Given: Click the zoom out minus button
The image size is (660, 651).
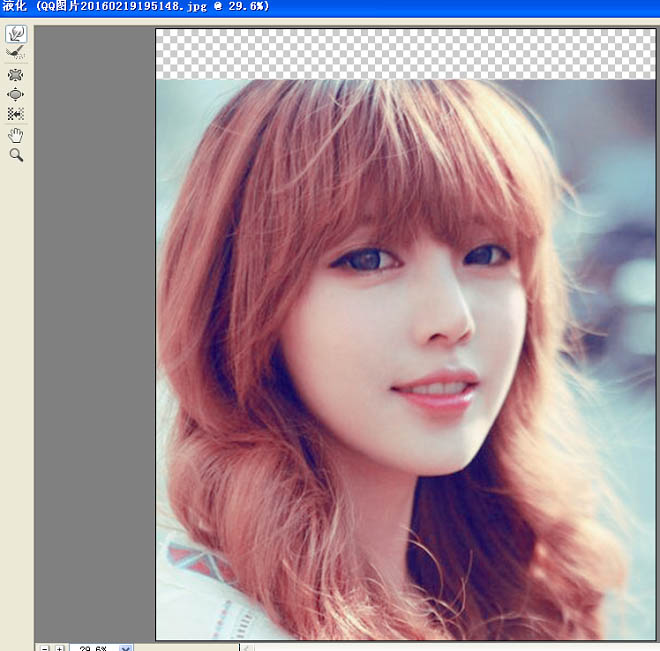Looking at the screenshot, I should (44, 647).
